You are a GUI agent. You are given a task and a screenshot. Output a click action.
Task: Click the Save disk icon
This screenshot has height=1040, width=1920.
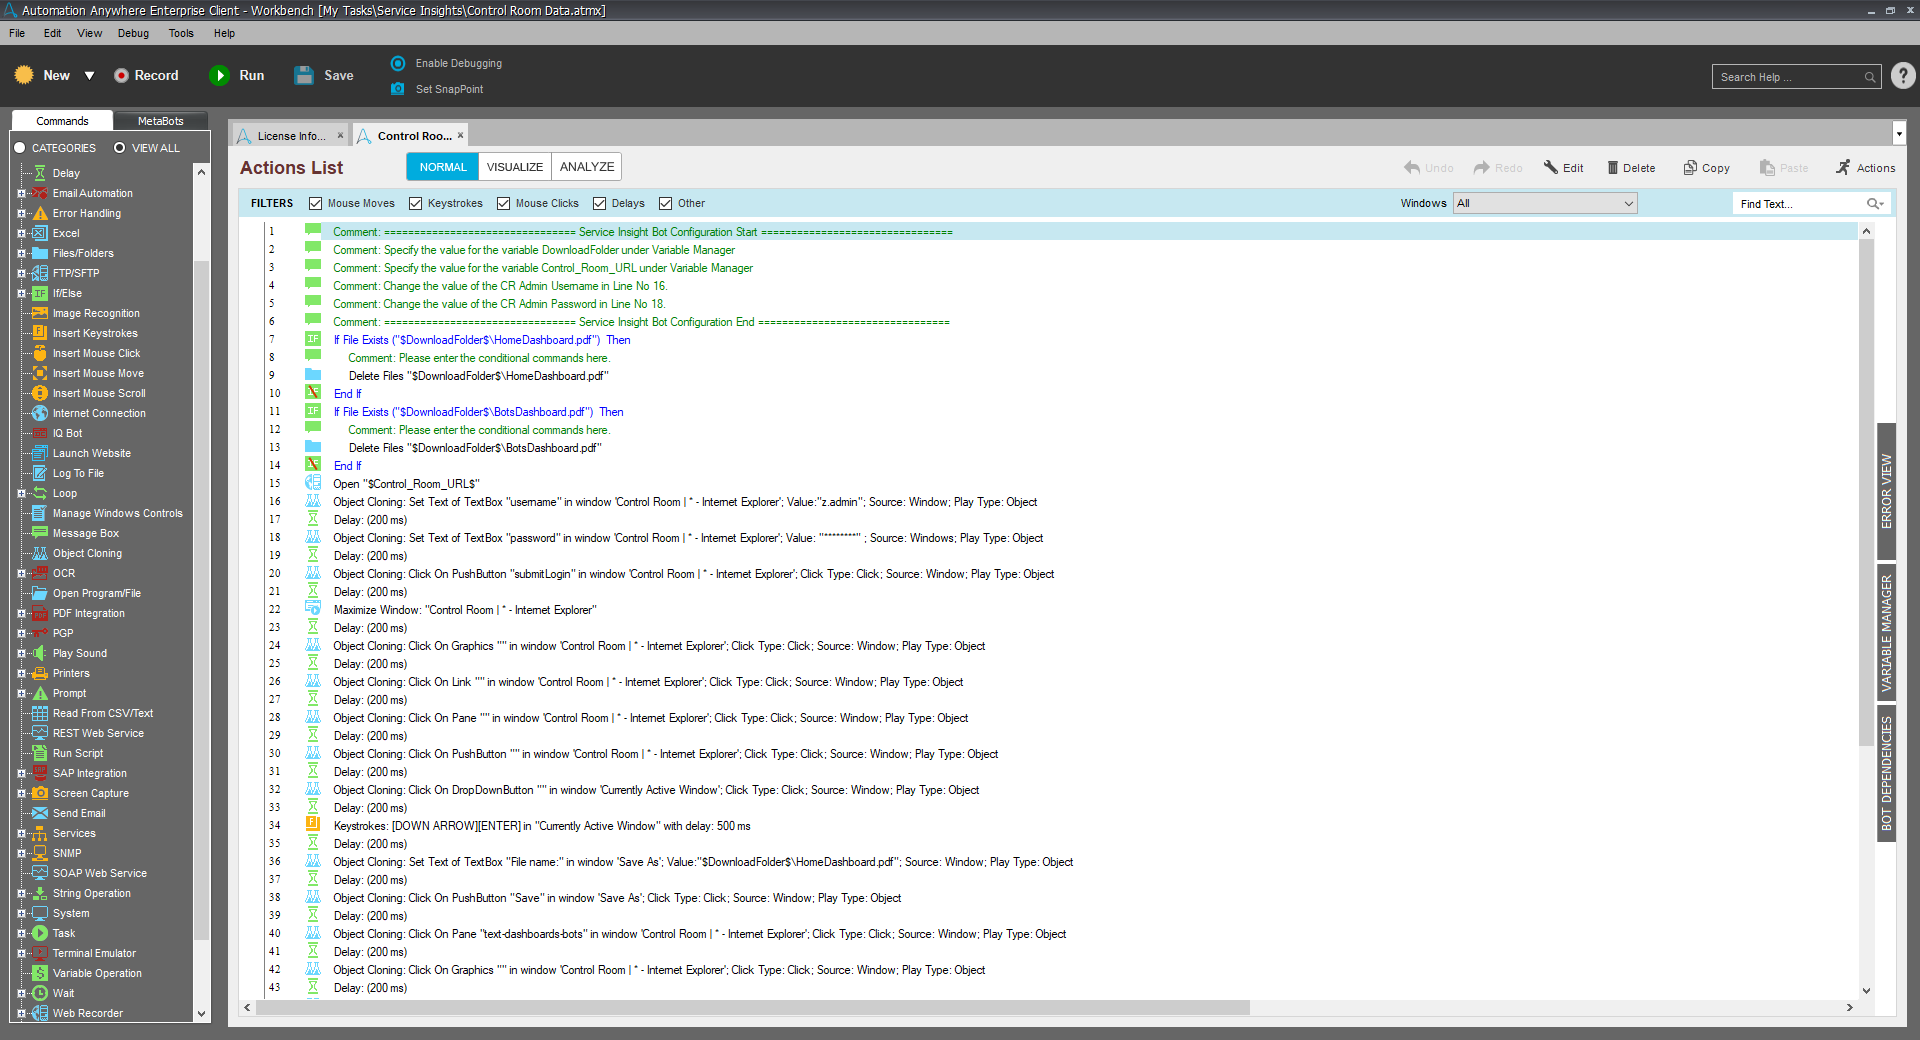click(x=304, y=76)
